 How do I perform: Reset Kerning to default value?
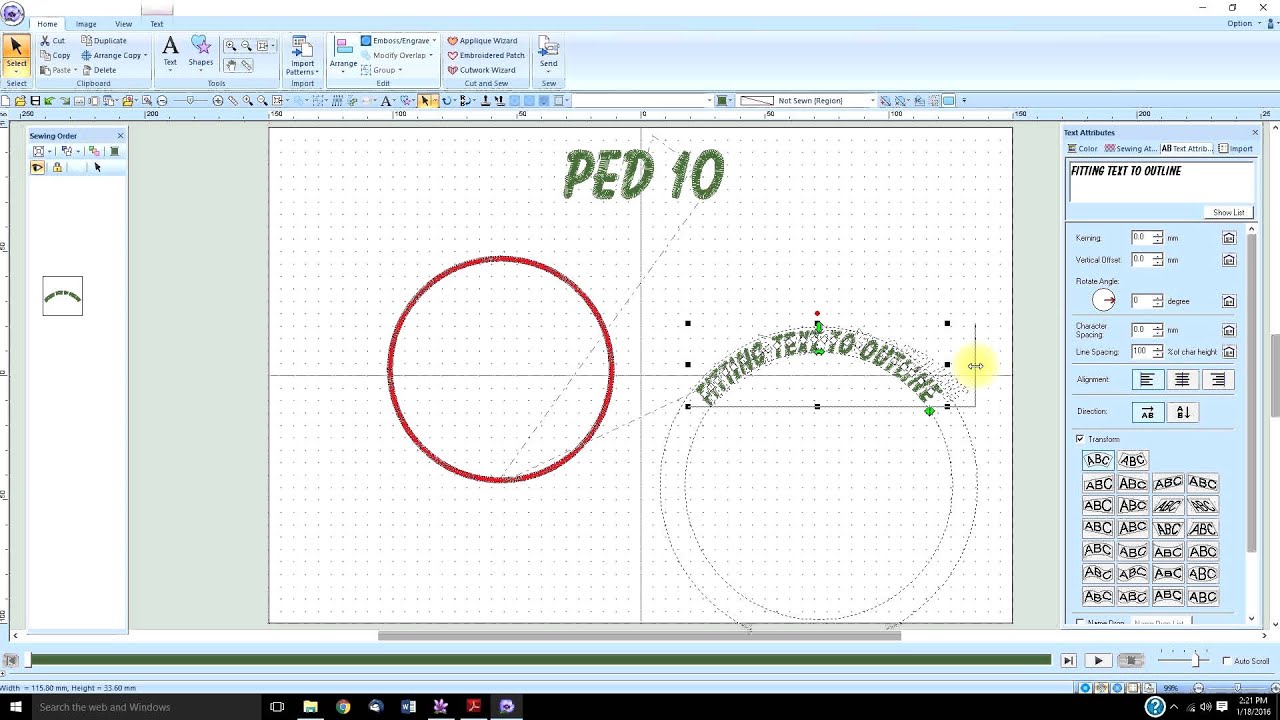point(1229,238)
